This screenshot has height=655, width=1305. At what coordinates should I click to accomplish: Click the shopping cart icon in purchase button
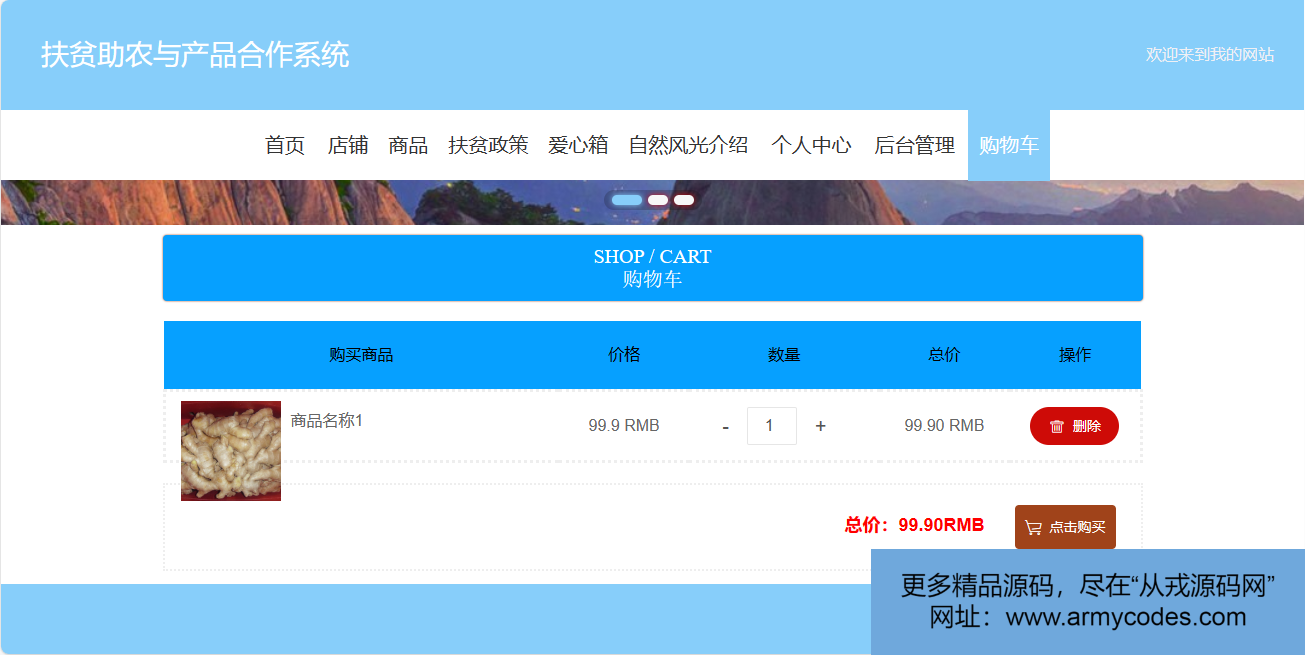click(1034, 528)
